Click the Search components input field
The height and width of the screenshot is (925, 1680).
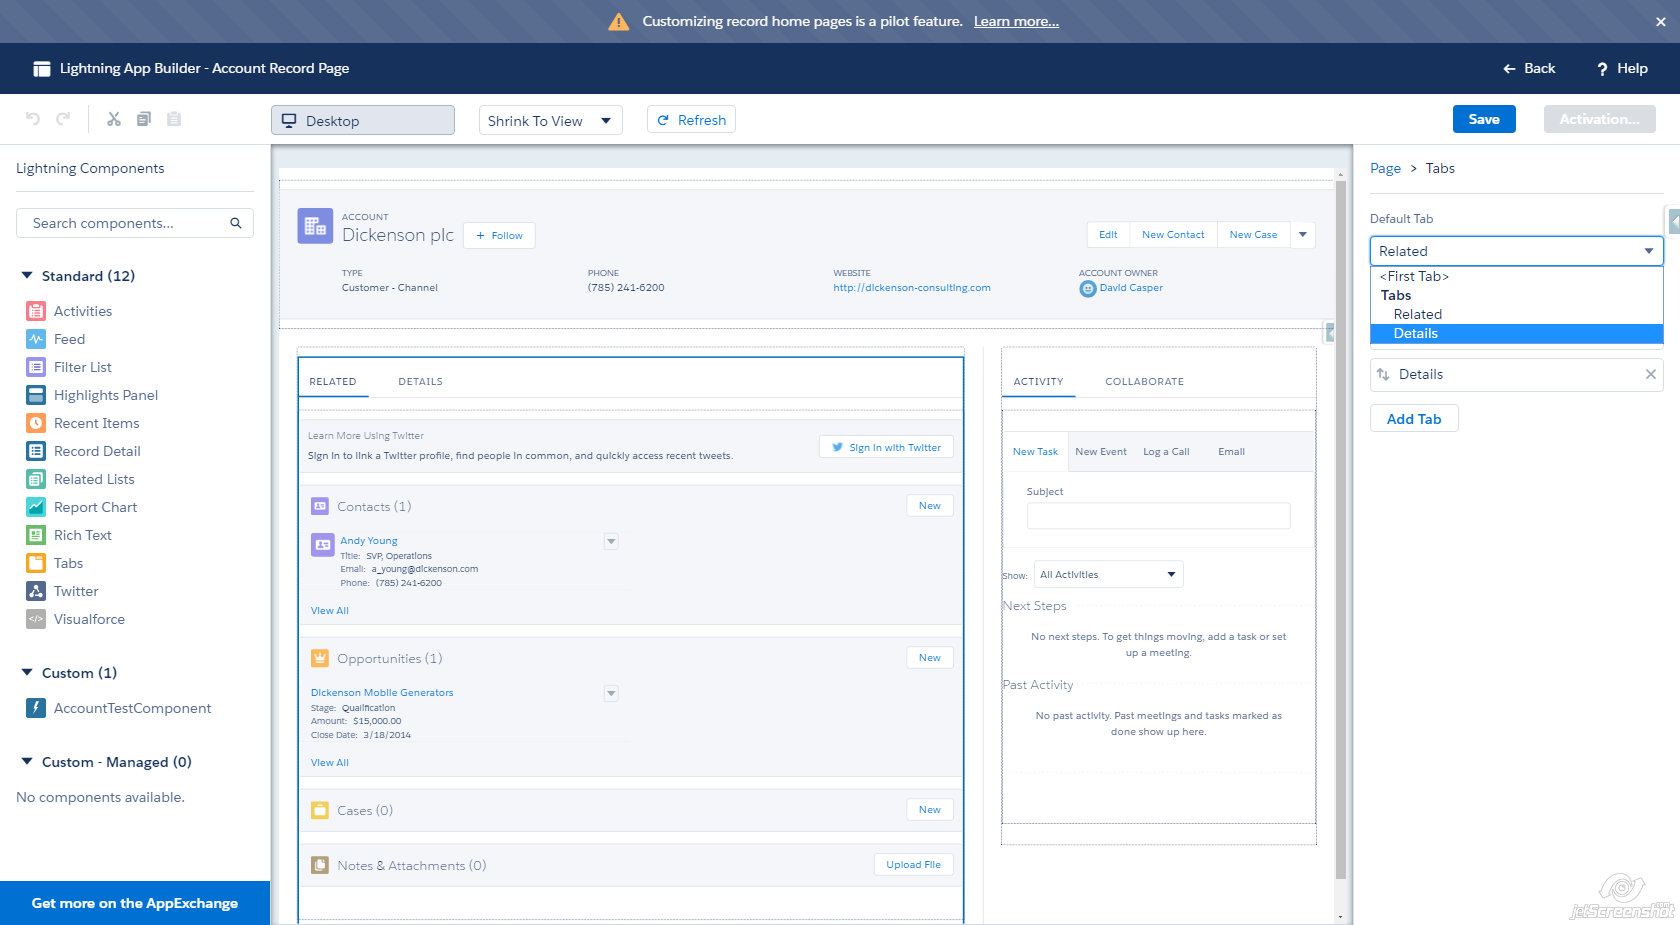point(125,223)
